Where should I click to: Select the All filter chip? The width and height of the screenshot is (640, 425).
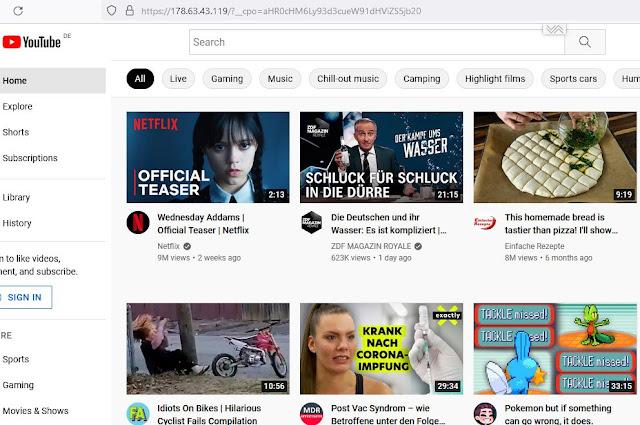pyautogui.click(x=140, y=79)
